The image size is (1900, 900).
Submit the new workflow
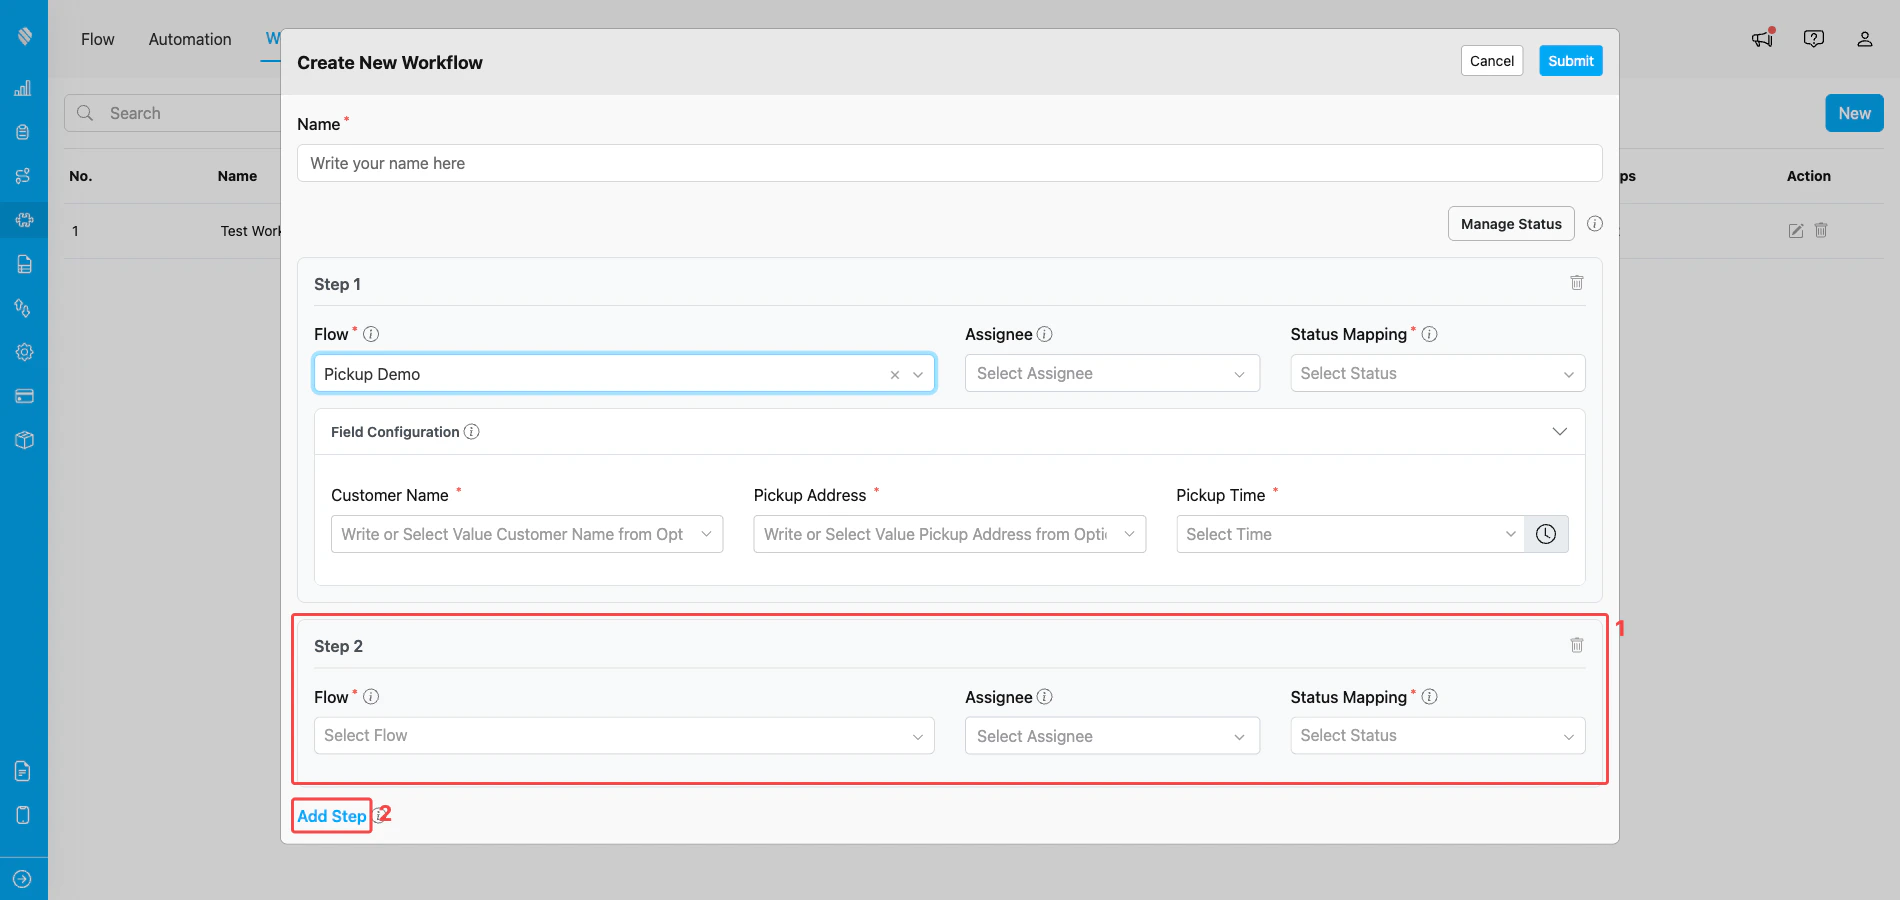[1571, 61]
